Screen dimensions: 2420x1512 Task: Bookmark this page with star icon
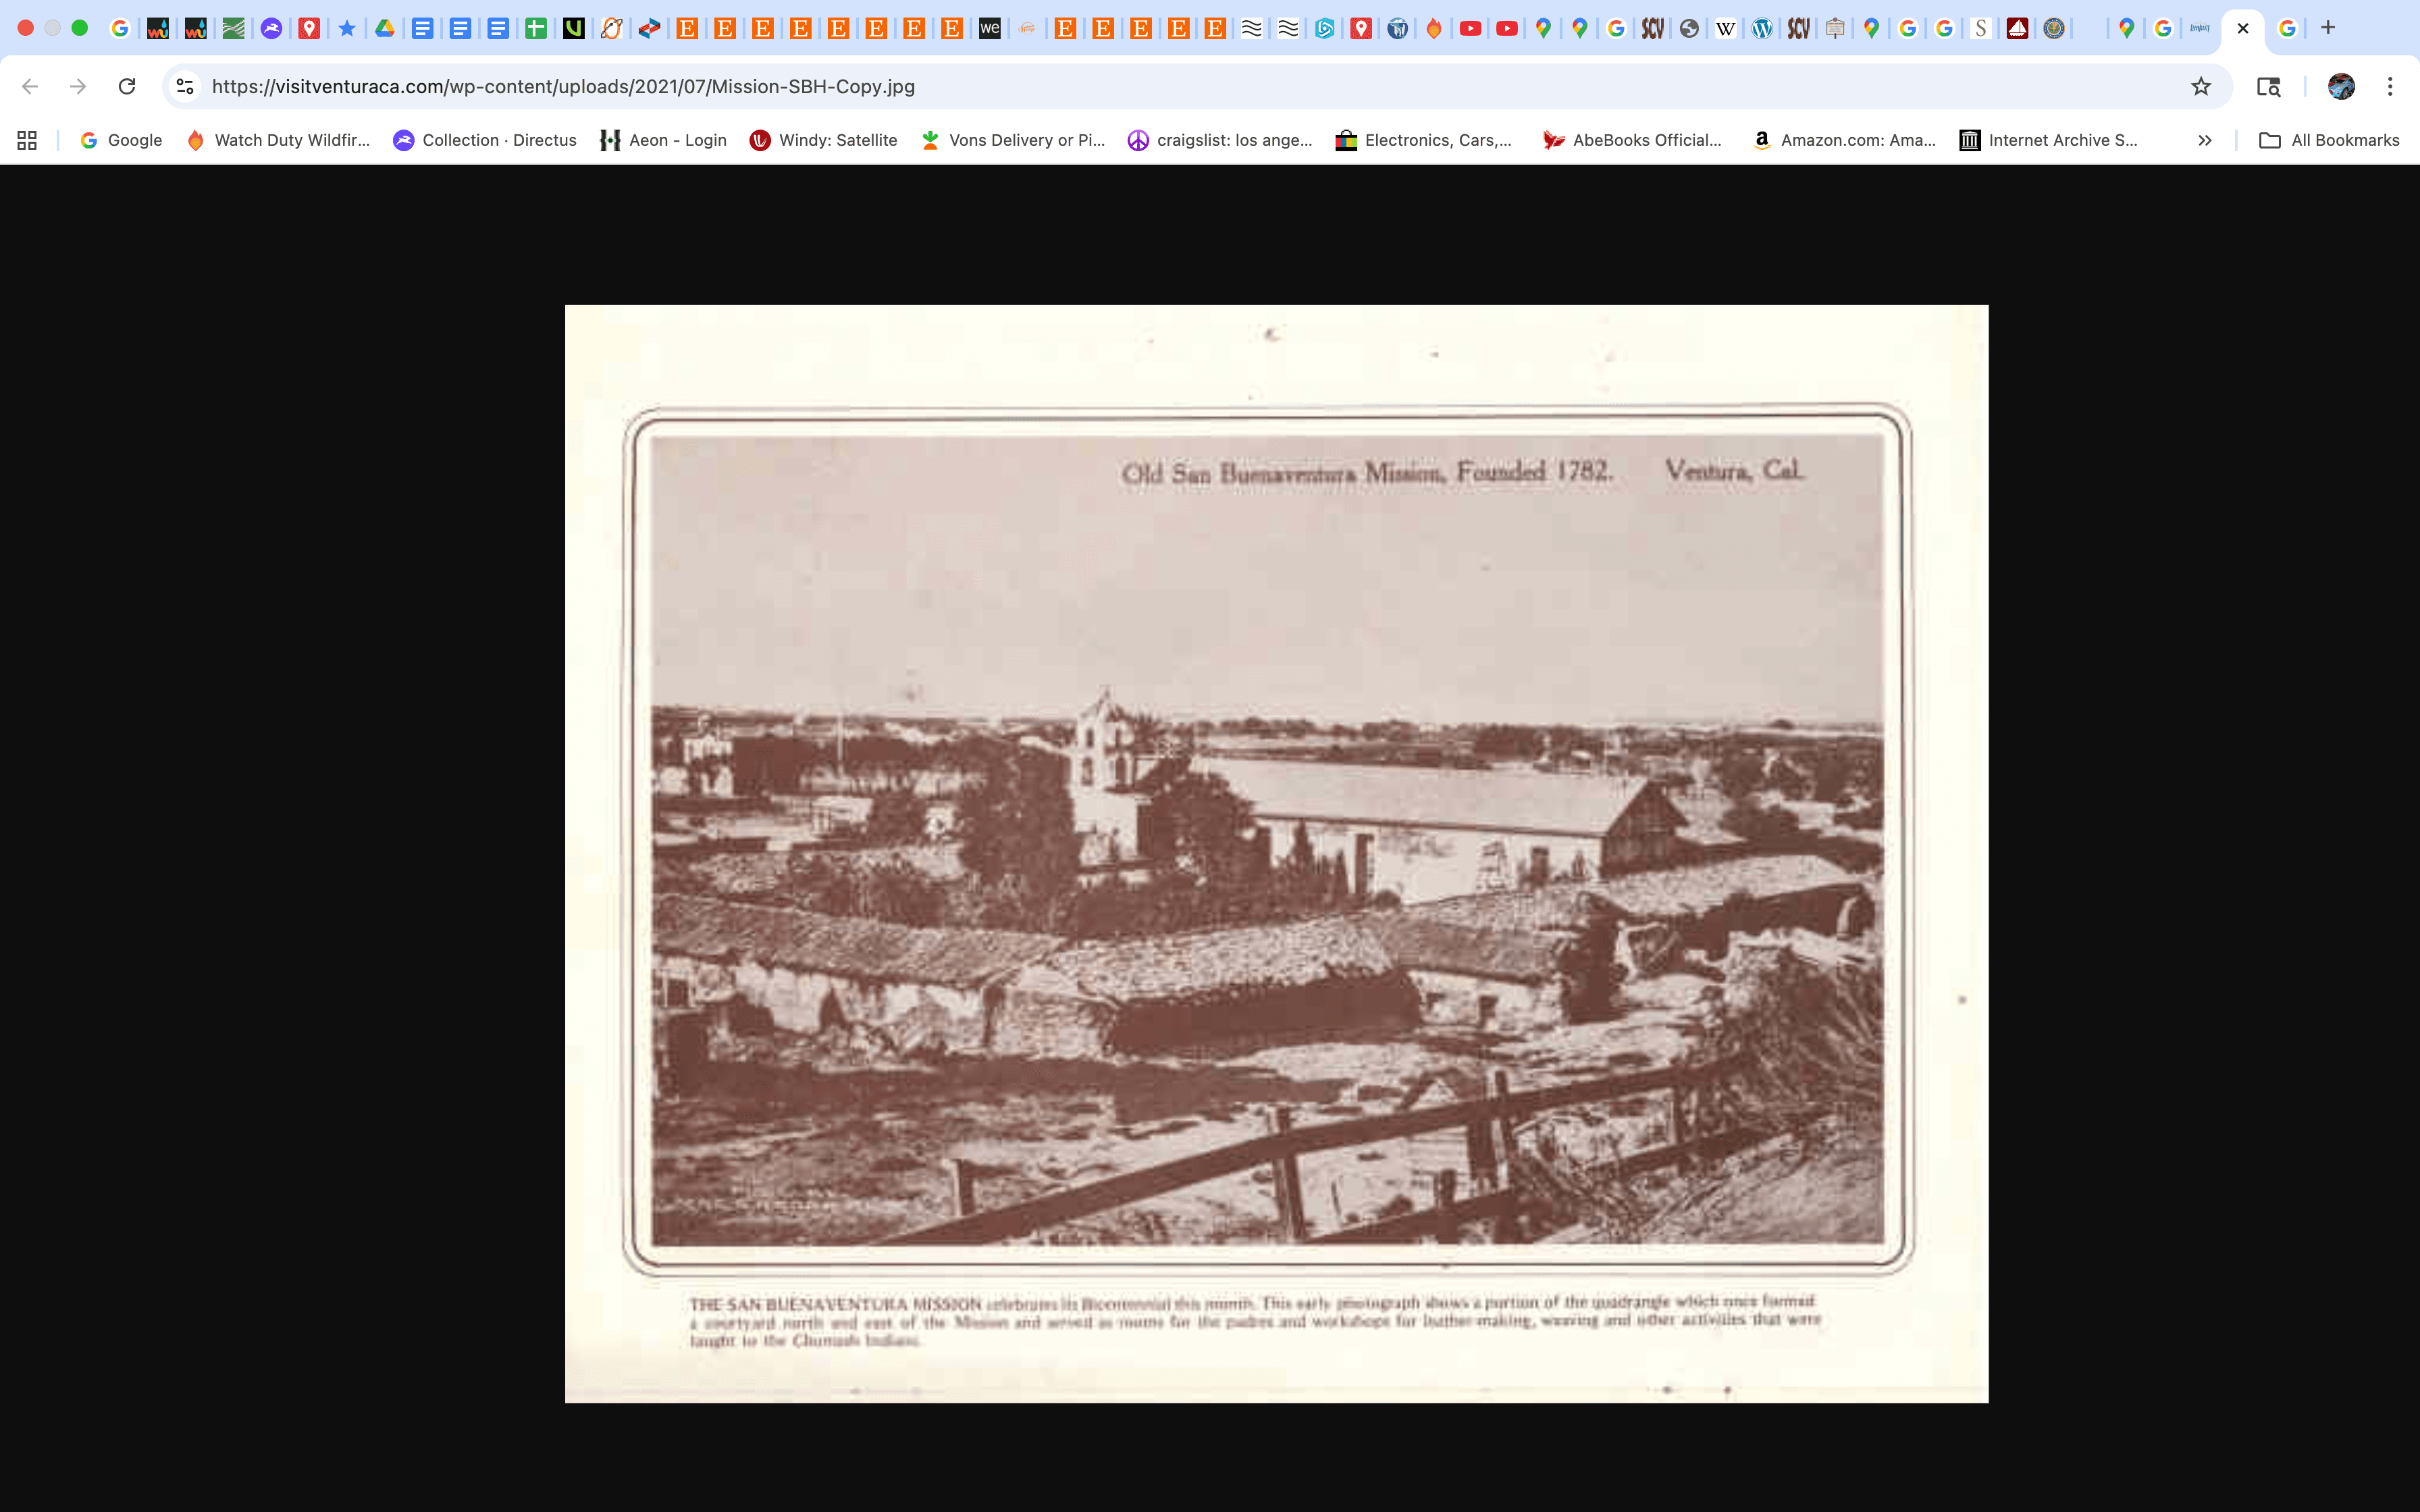point(2200,87)
